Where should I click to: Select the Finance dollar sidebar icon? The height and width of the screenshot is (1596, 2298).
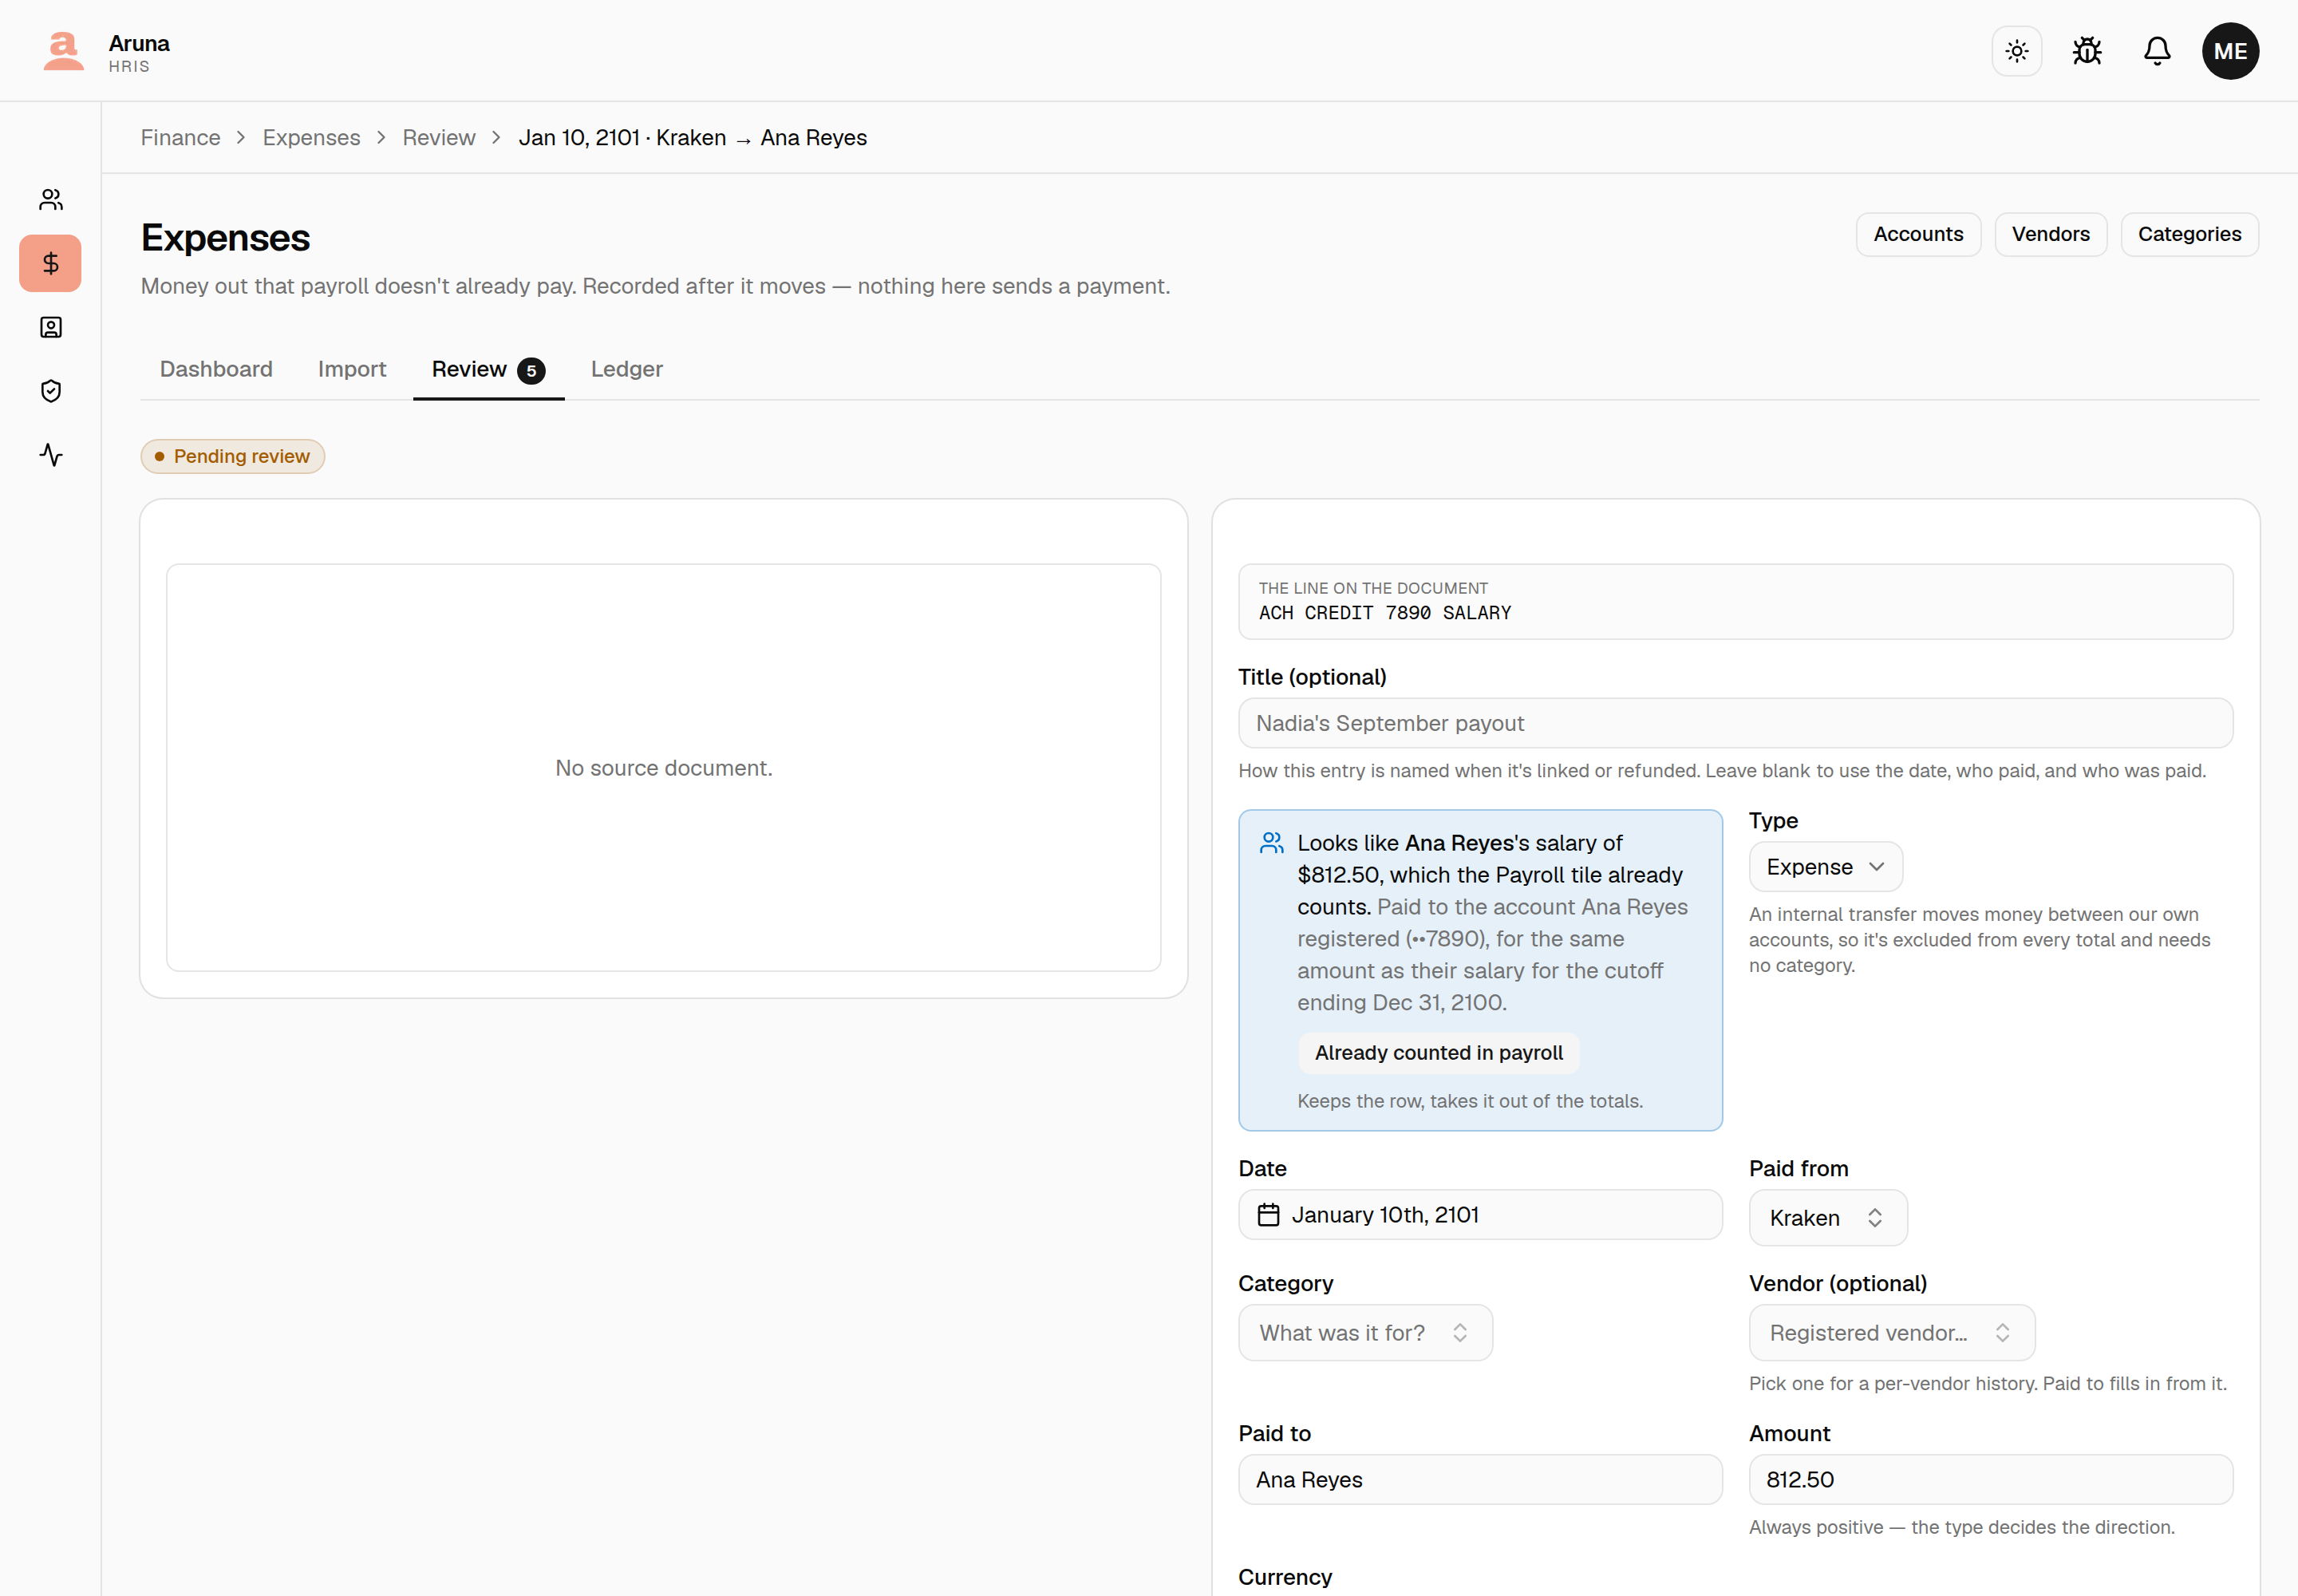[51, 263]
